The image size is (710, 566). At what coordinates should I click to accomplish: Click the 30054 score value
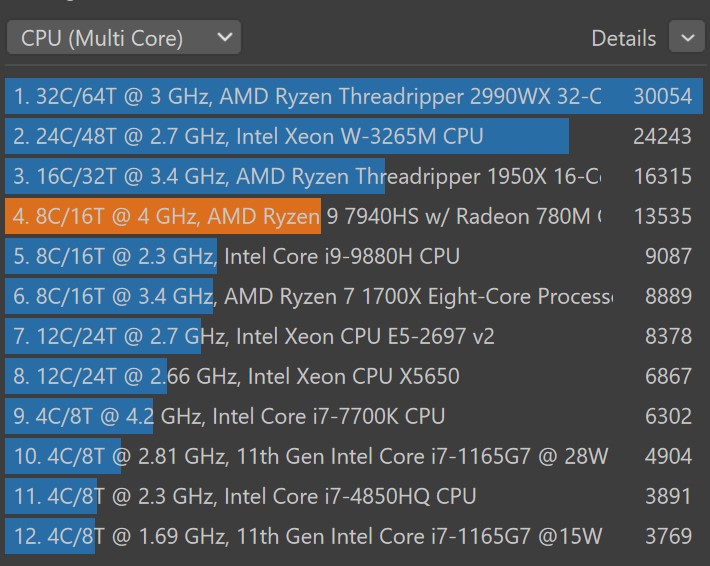tap(662, 97)
